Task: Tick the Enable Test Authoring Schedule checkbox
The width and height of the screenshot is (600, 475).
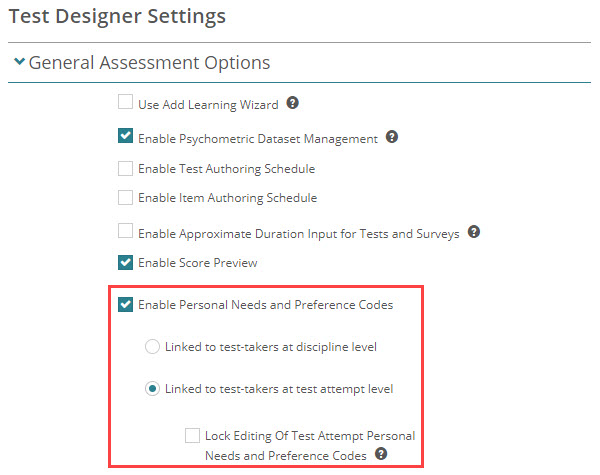Action: pos(125,168)
